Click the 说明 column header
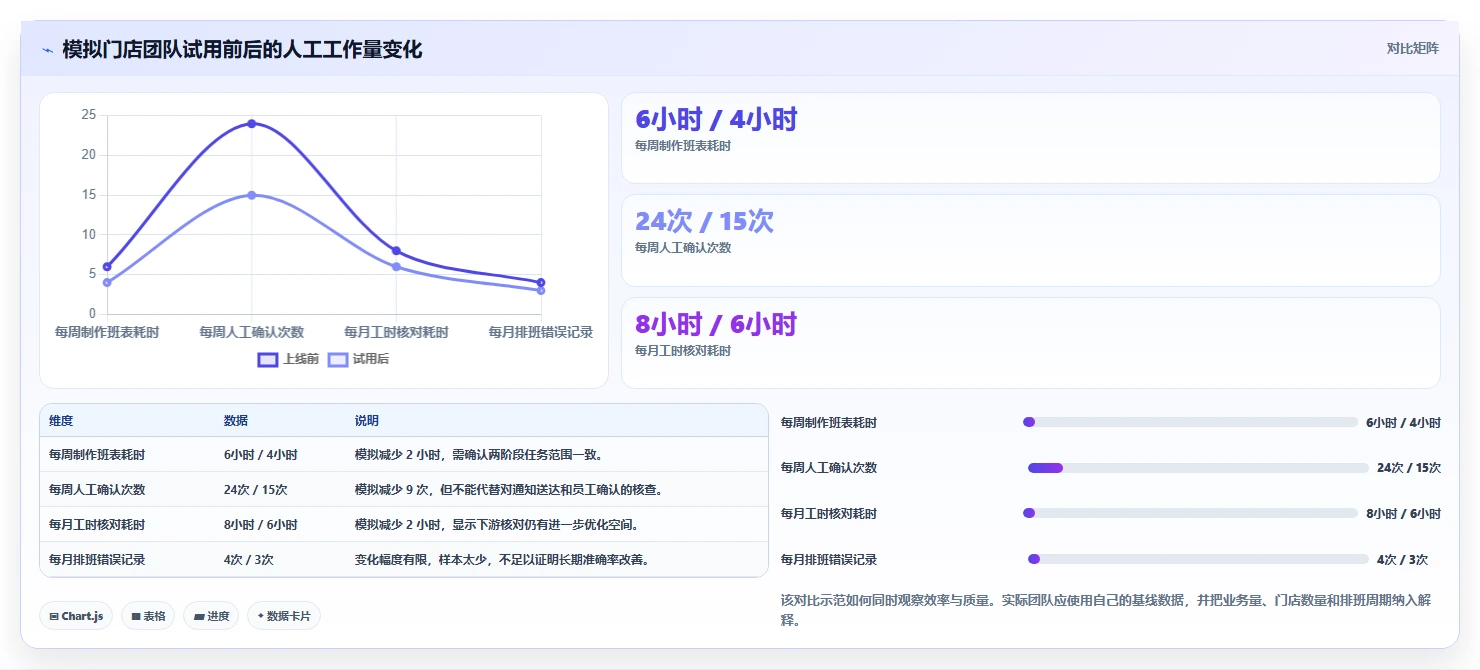This screenshot has height=670, width=1480. [367, 421]
